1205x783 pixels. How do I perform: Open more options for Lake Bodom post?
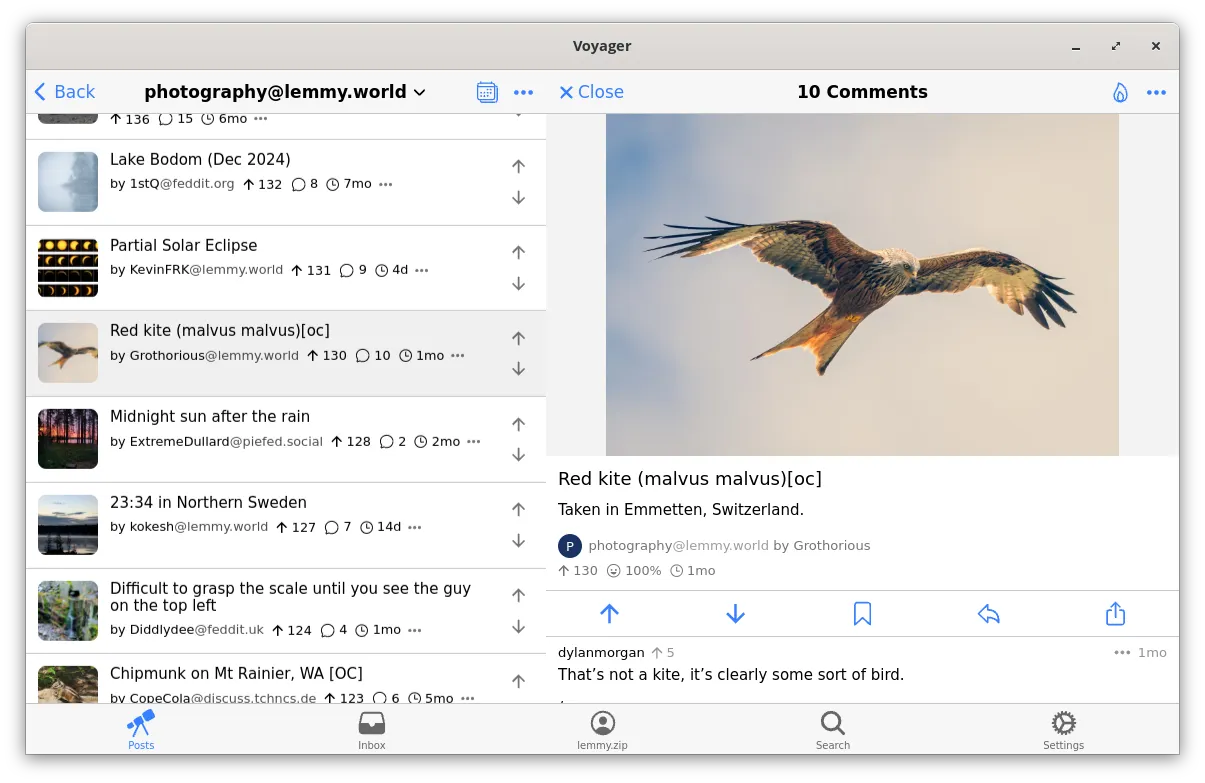pos(386,184)
